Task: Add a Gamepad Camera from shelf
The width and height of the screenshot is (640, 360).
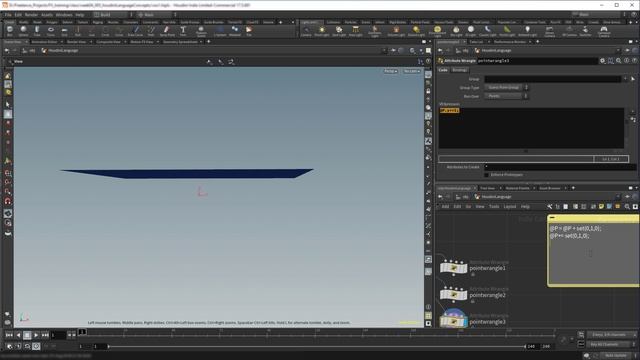Action: click(604, 31)
